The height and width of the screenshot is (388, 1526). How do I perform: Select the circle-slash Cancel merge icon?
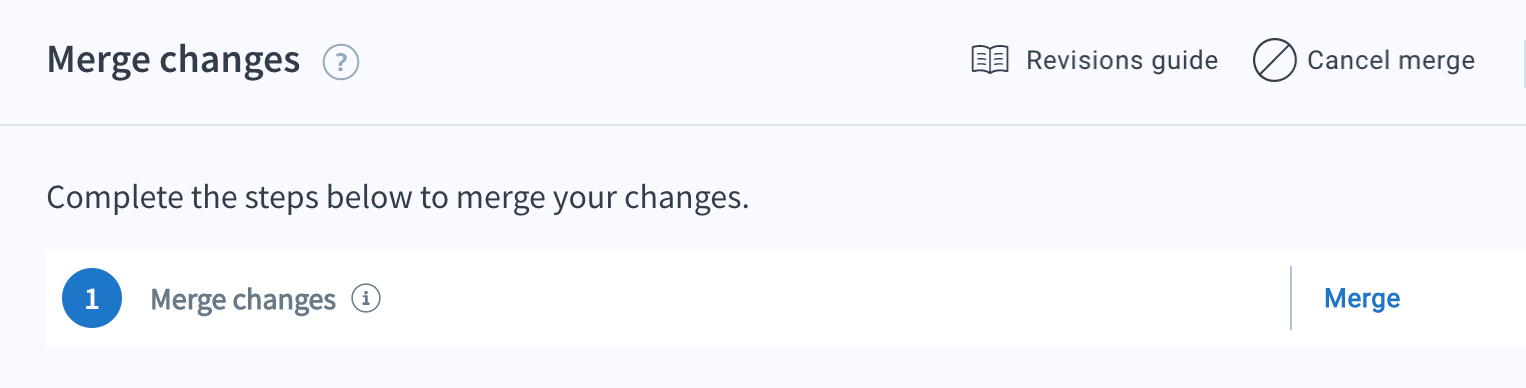(1274, 61)
